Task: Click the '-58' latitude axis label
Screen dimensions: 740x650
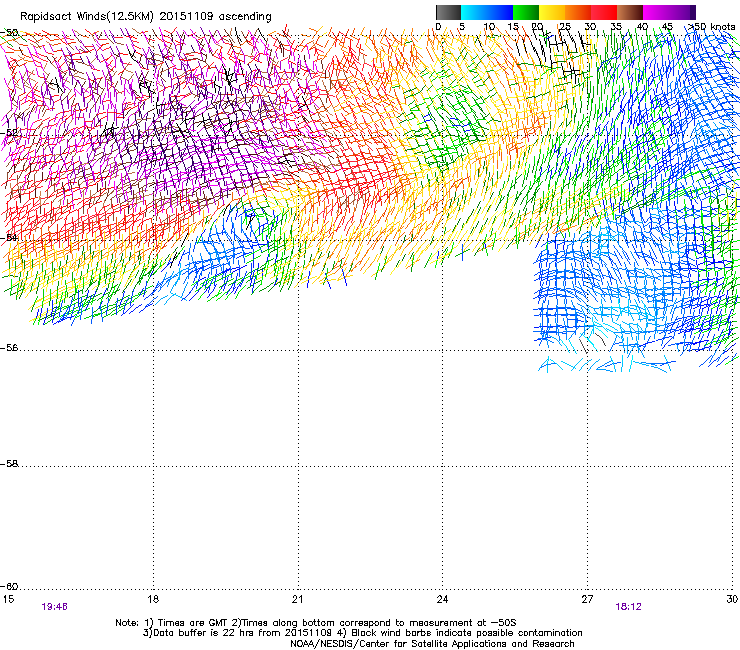Action: pos(9,464)
